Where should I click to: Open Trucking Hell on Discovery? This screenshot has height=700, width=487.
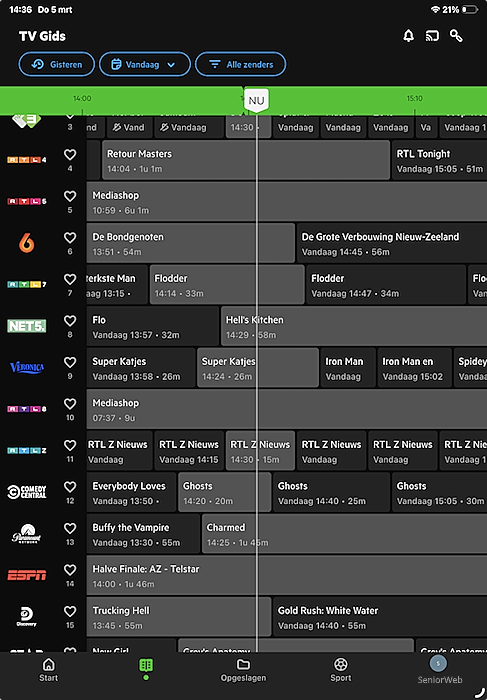[179, 617]
